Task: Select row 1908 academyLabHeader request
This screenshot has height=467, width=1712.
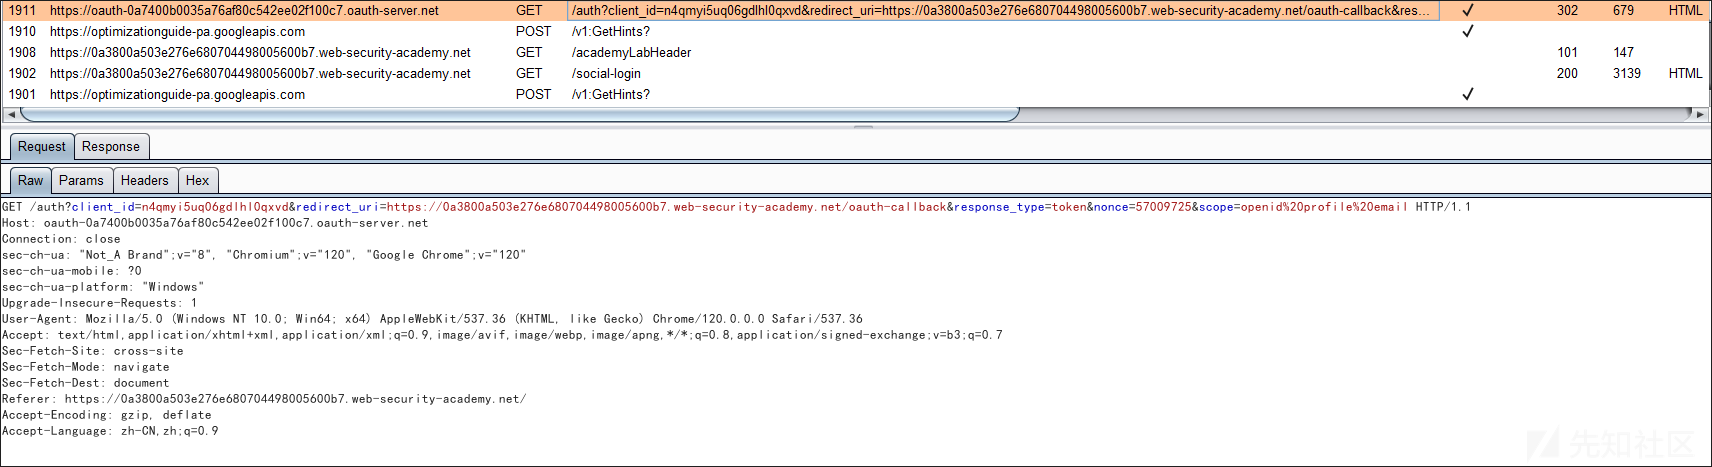Action: pyautogui.click(x=855, y=52)
